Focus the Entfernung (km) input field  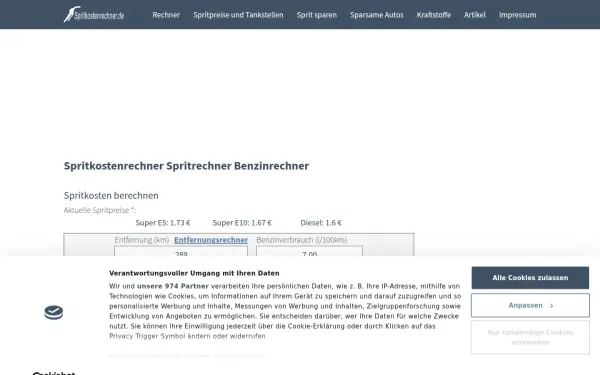181,251
